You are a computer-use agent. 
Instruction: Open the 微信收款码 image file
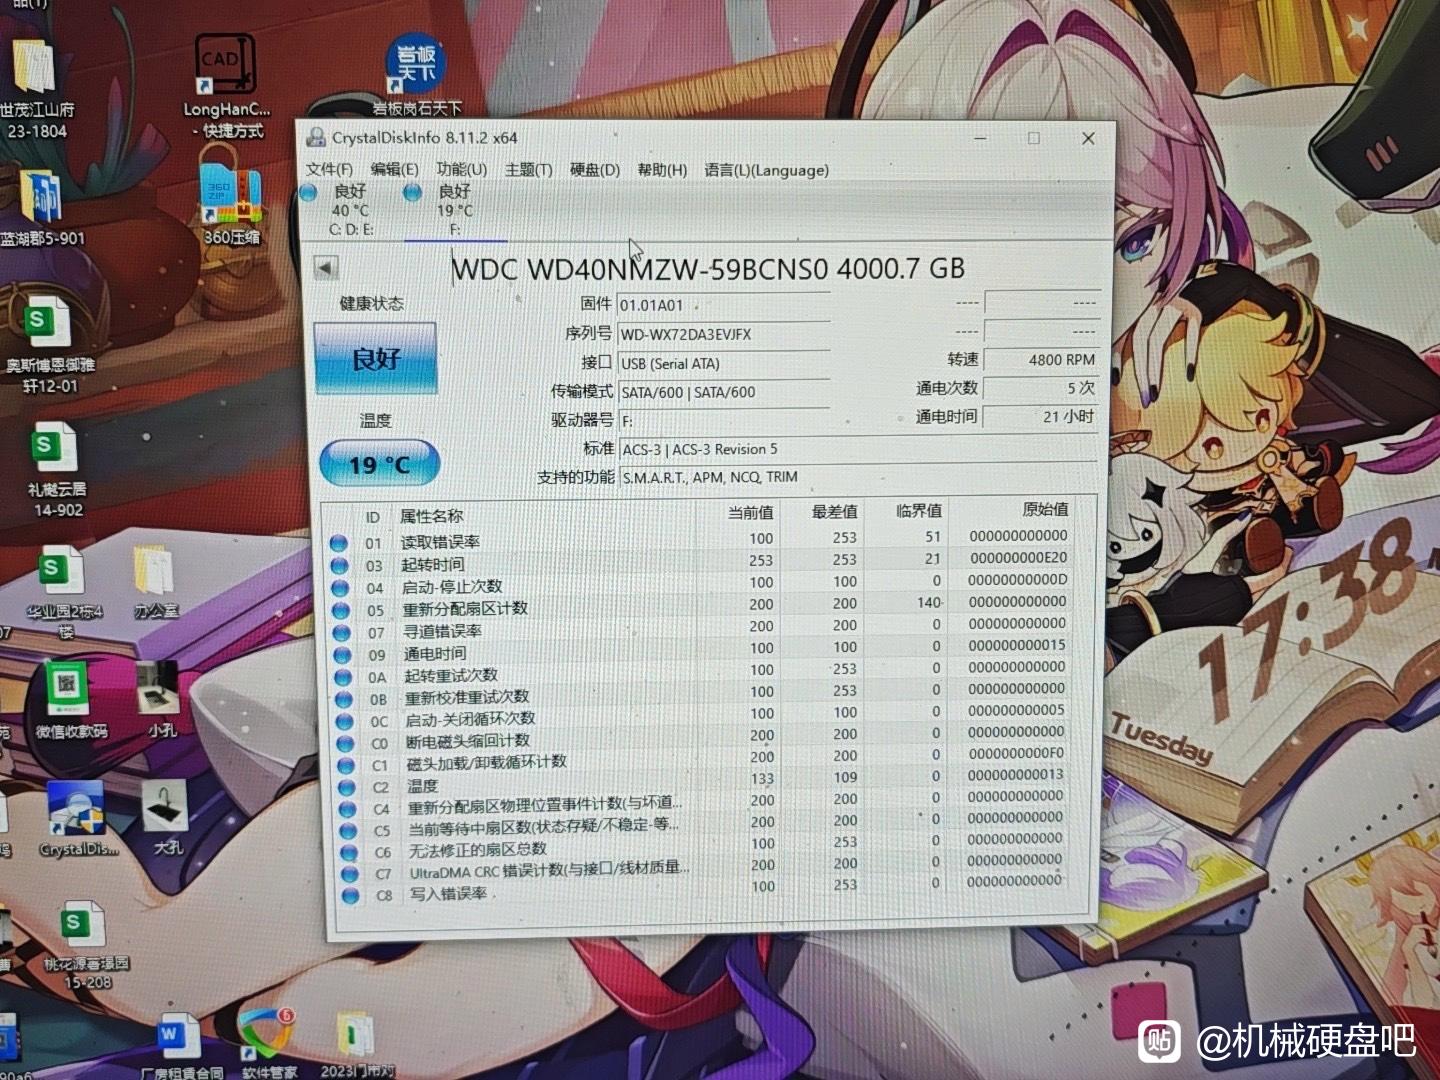70,700
